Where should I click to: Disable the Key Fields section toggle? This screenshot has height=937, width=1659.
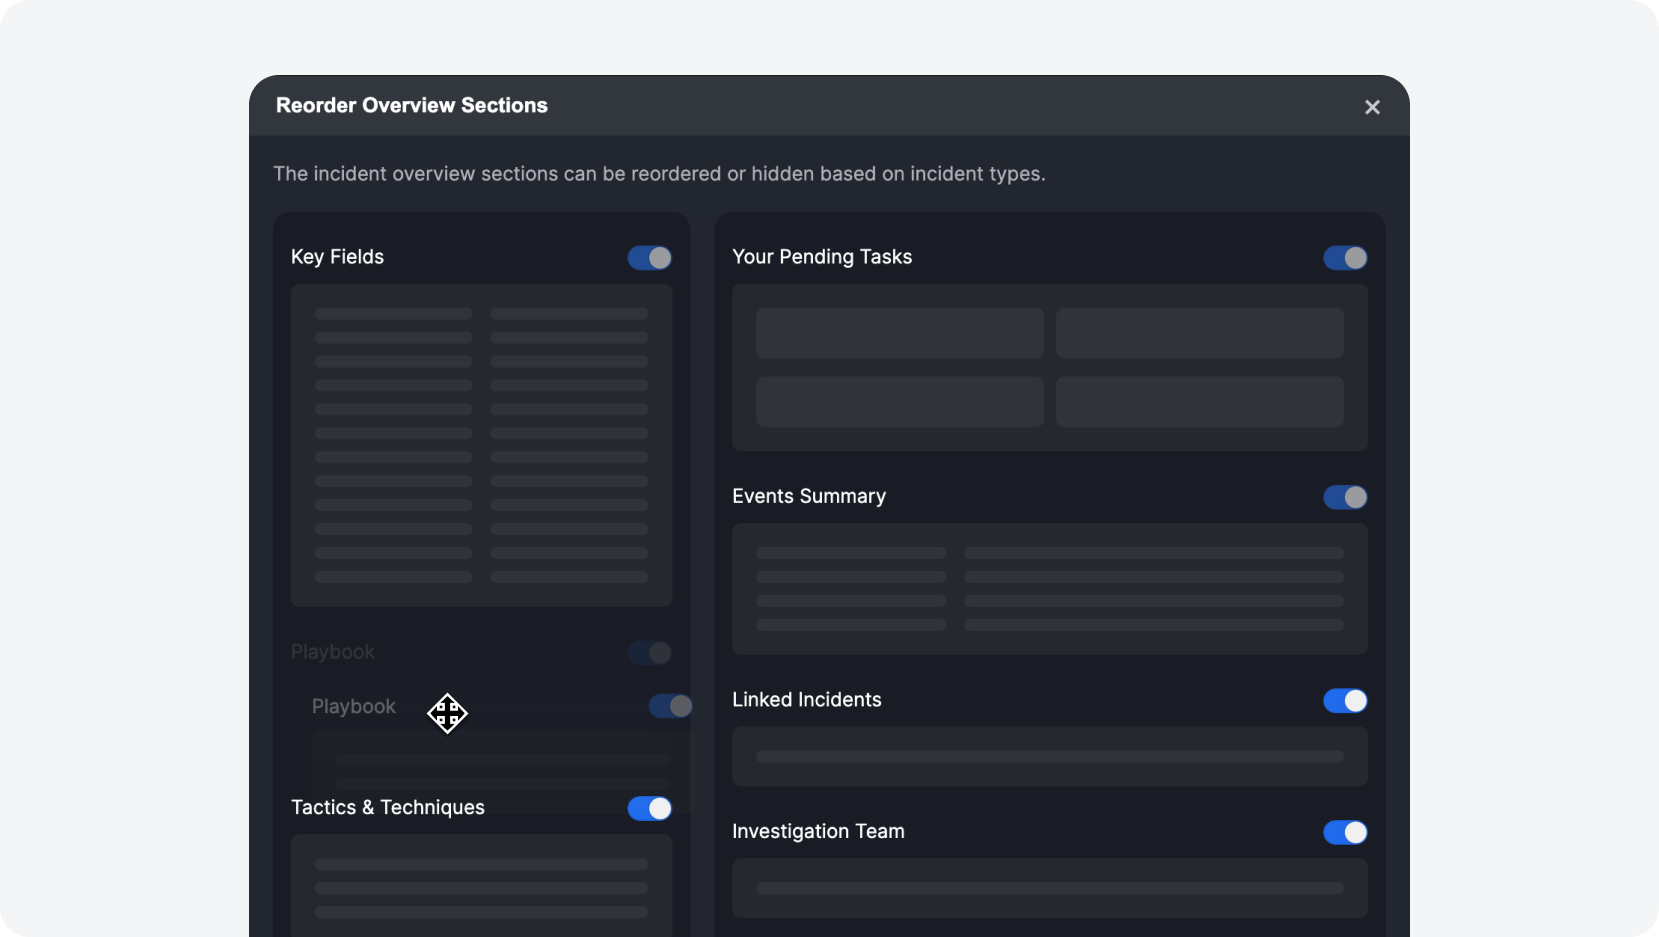click(x=650, y=258)
